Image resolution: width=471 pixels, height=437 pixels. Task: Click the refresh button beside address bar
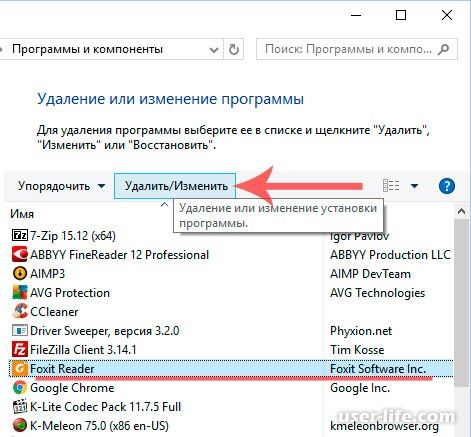click(x=234, y=49)
